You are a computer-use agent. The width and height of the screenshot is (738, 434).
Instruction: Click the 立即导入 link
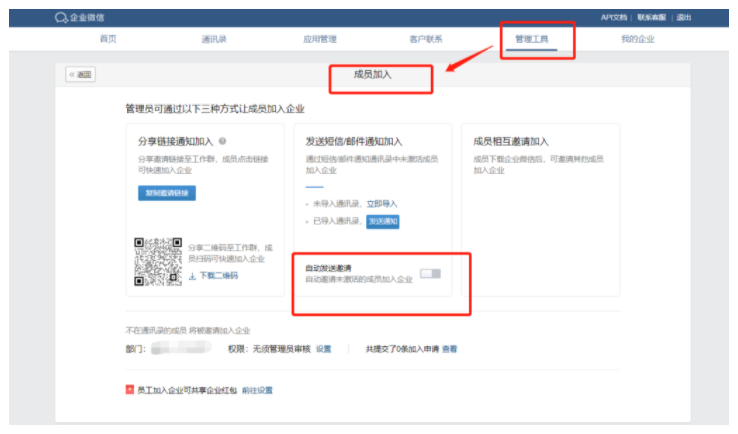point(382,204)
